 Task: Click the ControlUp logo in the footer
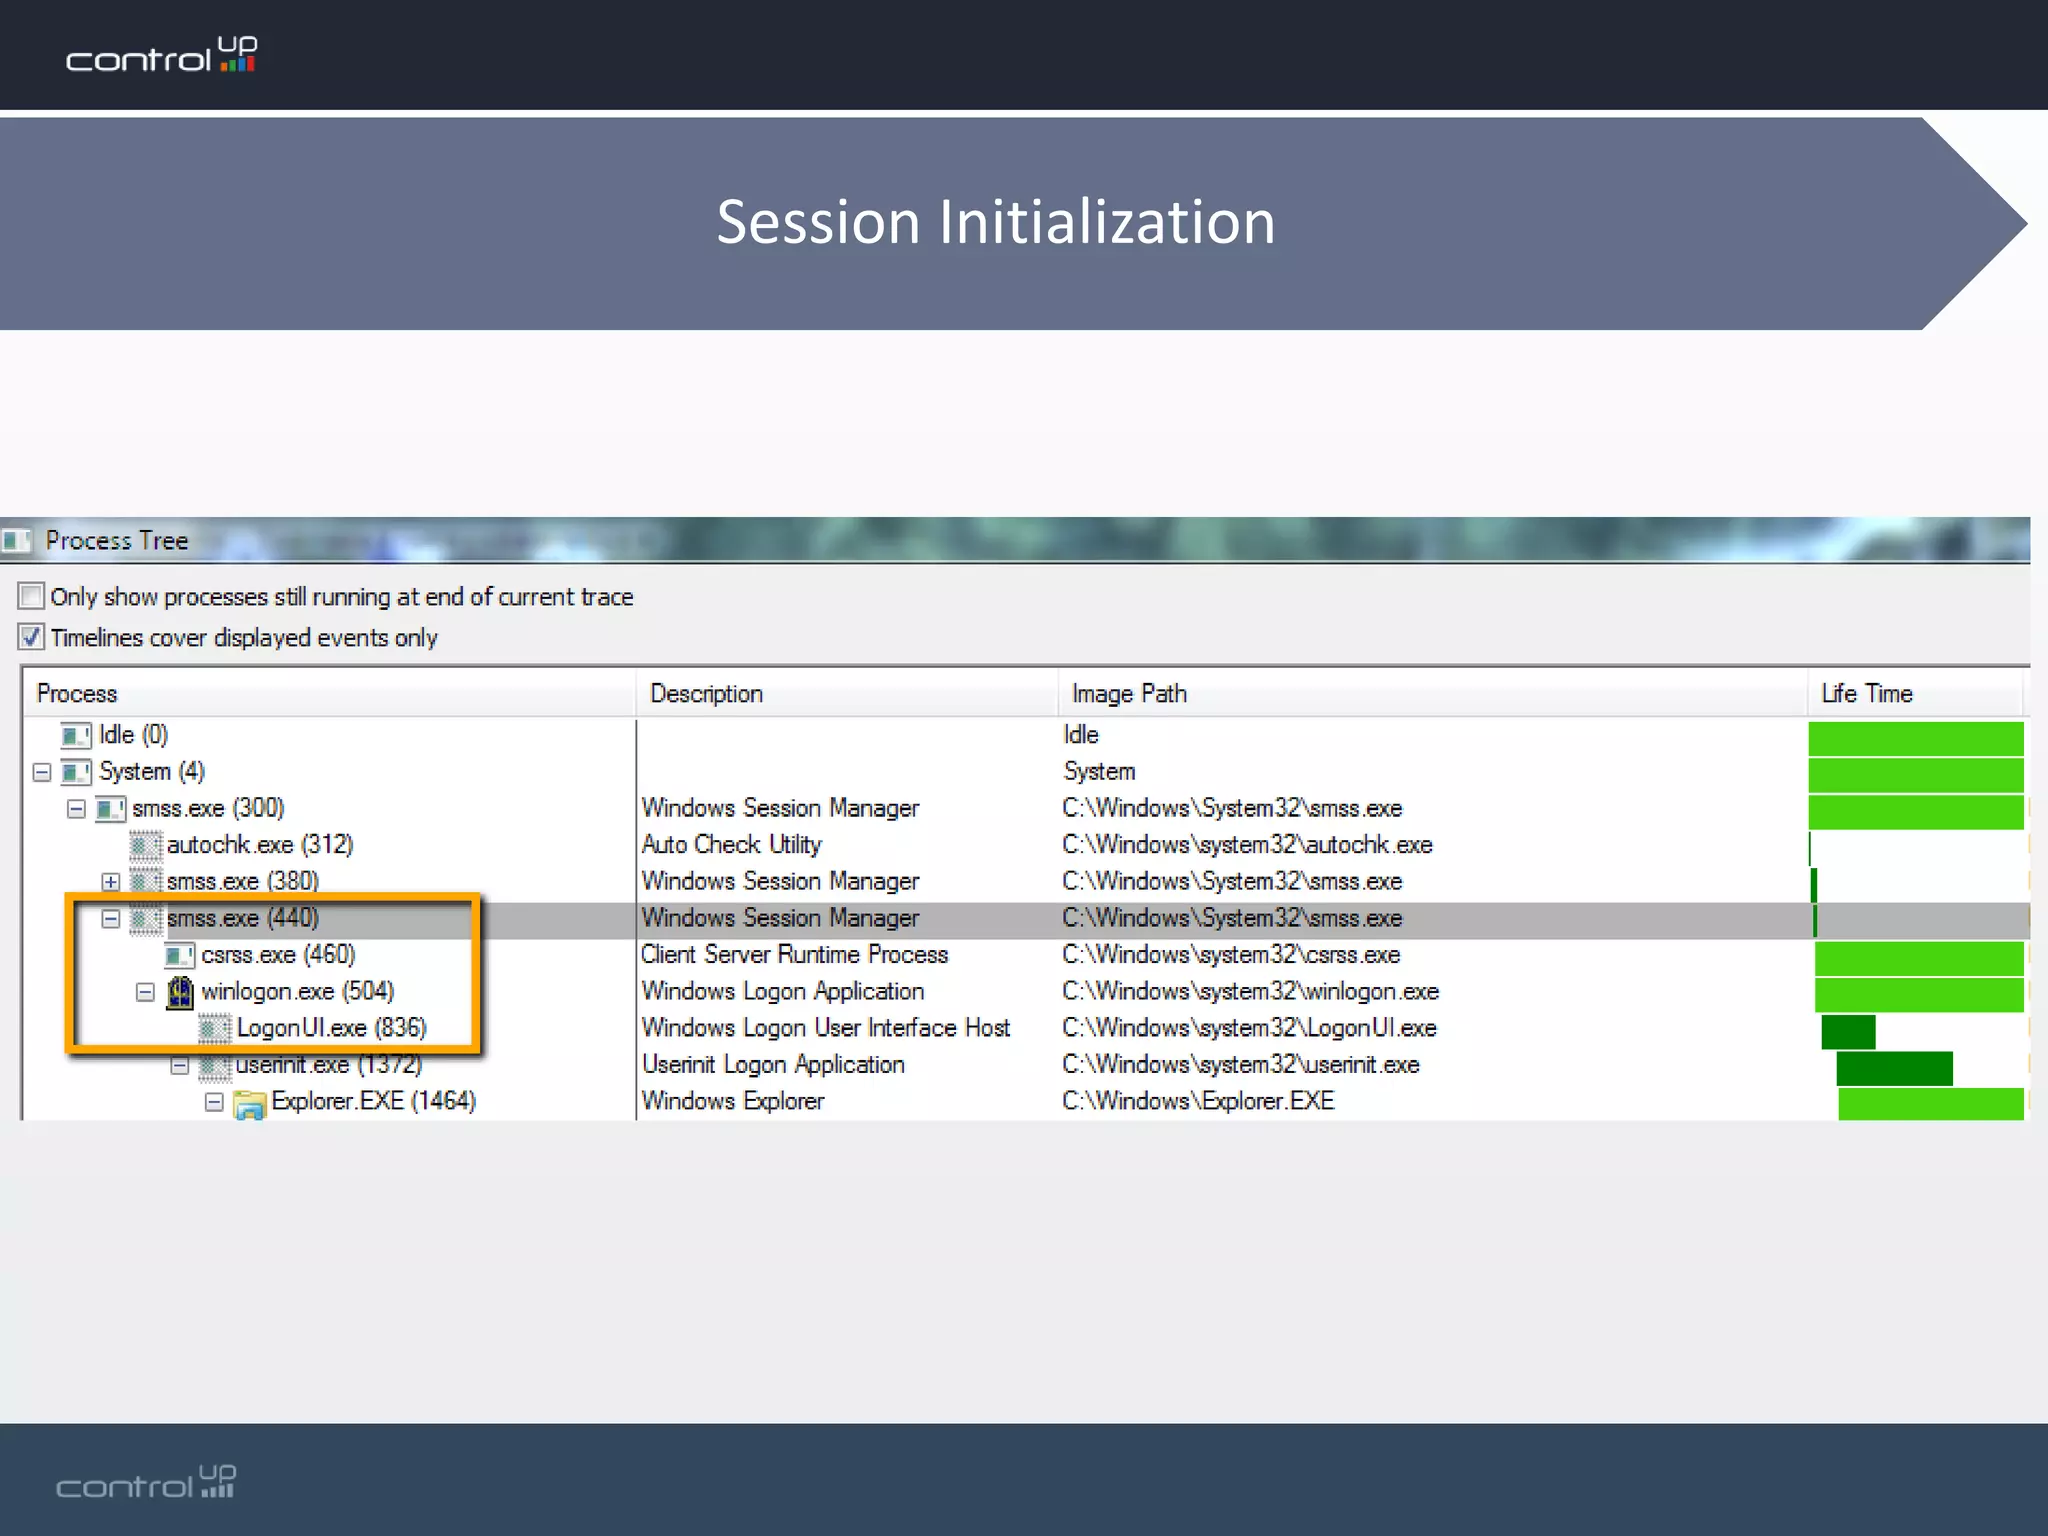click(x=146, y=1482)
